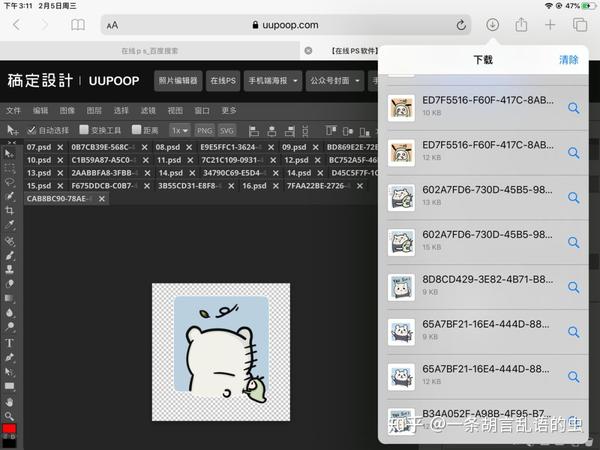The width and height of the screenshot is (600, 450).
Task: Open Safari's tab overview icon
Action: pyautogui.click(x=579, y=25)
